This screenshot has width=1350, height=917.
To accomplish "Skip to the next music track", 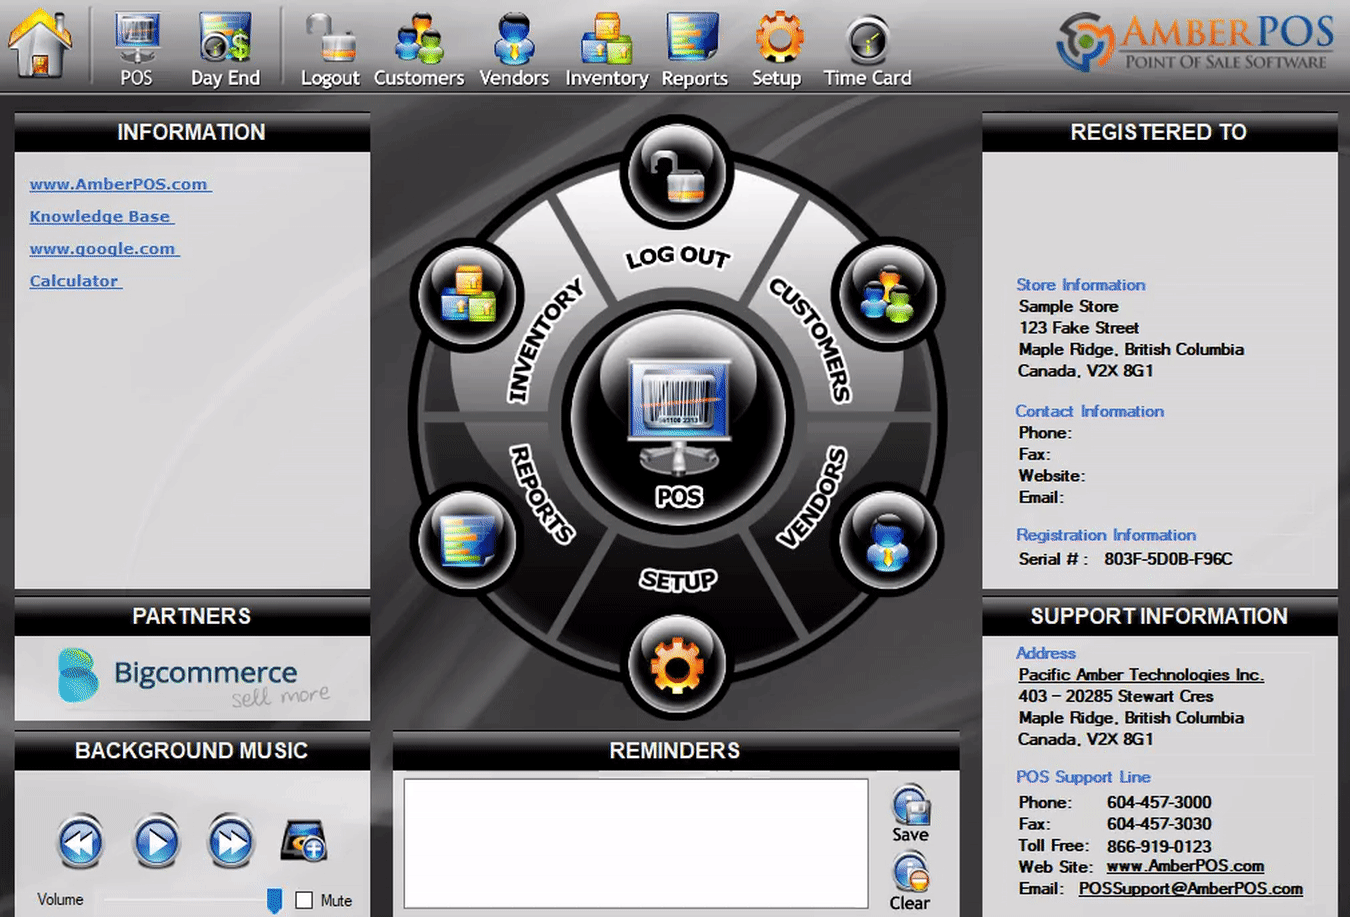I will (231, 842).
